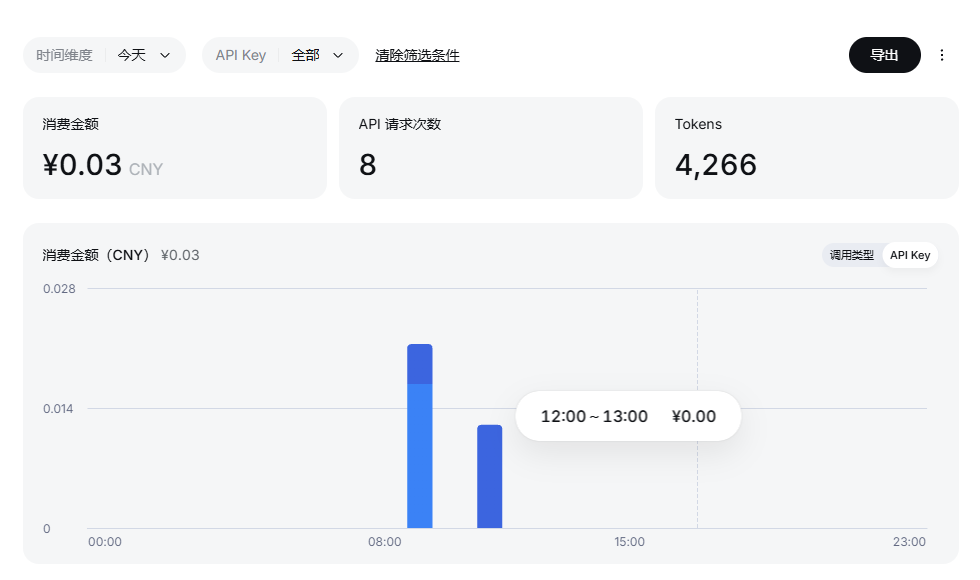Click the shorter dark blue bar
This screenshot has width=980, height=580.
click(x=490, y=476)
